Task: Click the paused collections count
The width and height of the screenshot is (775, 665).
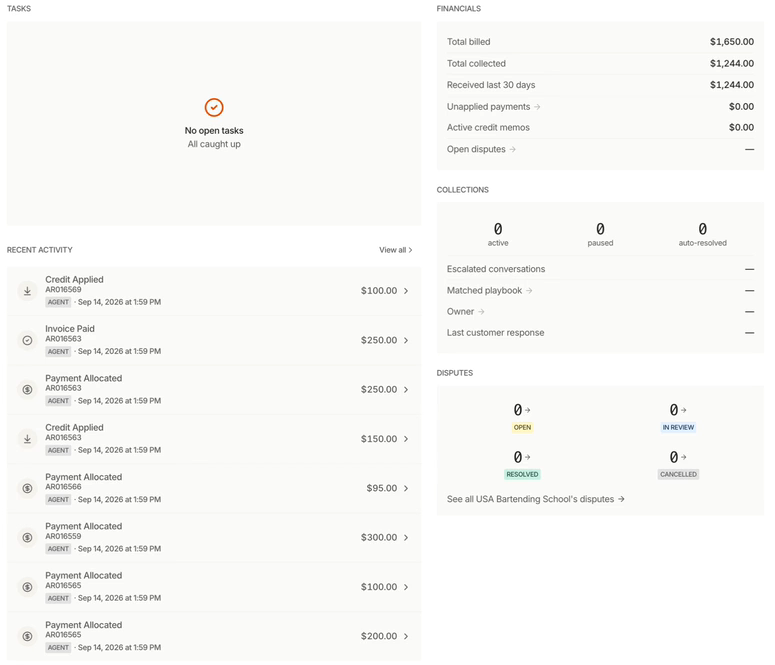Action: point(600,229)
